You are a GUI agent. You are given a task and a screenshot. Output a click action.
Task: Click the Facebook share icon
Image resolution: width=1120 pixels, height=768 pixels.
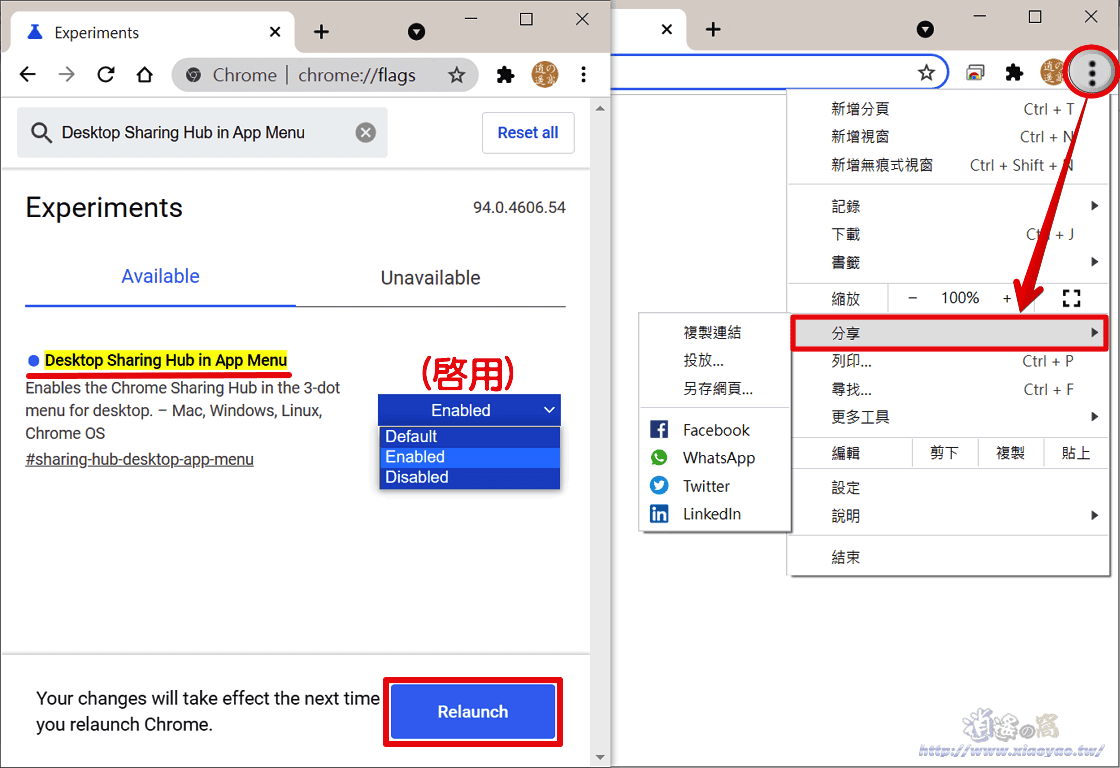click(x=659, y=429)
